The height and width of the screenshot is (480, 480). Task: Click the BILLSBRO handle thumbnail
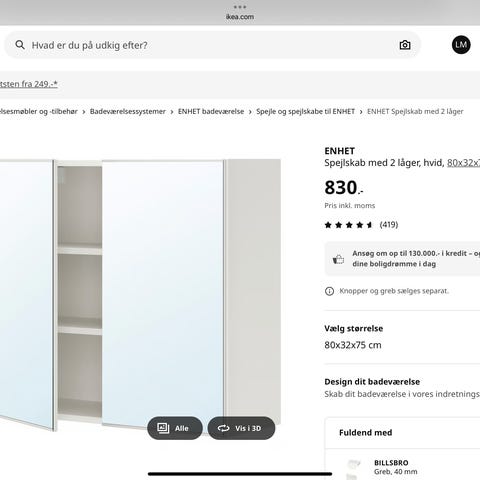tap(352, 468)
